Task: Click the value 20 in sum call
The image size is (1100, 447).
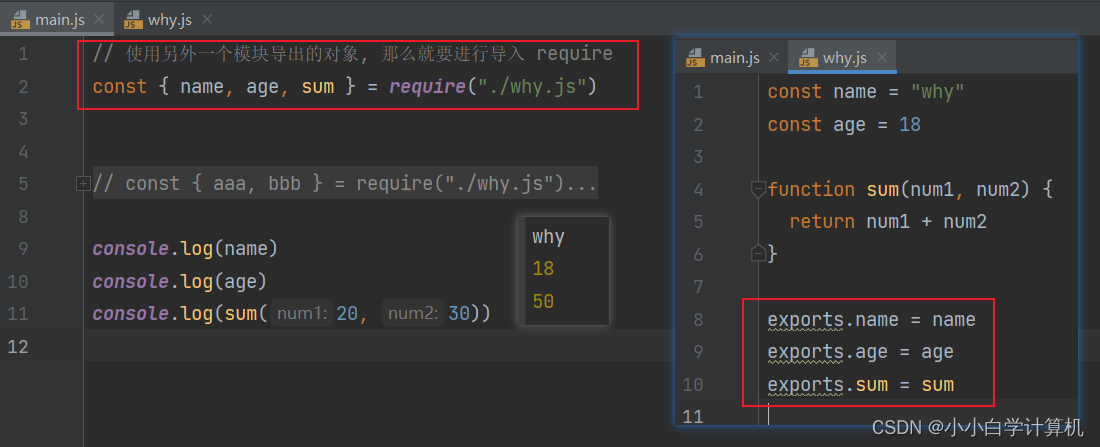Action: pos(347,314)
